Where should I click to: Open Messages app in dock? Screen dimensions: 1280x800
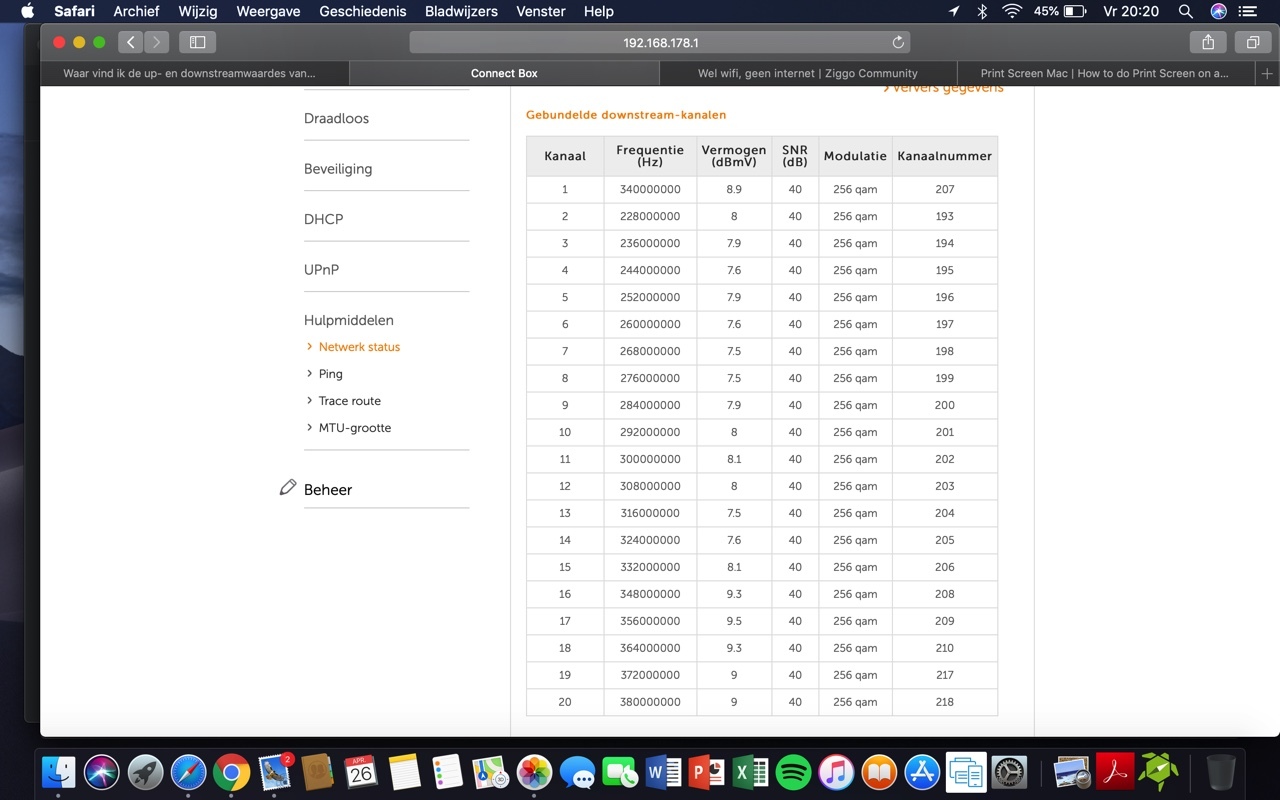coord(577,772)
